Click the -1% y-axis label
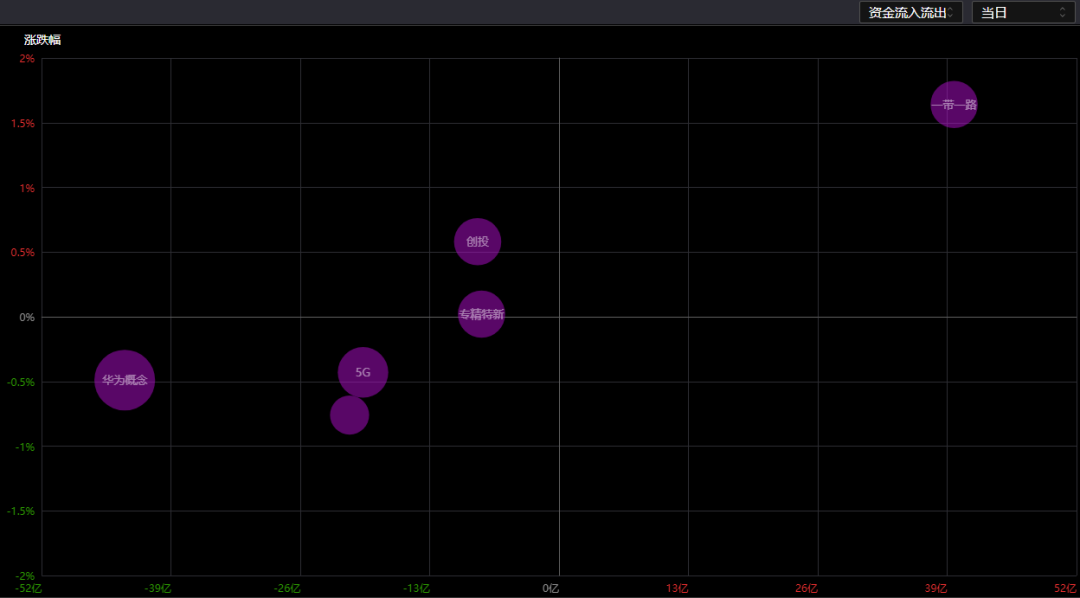 point(24,447)
